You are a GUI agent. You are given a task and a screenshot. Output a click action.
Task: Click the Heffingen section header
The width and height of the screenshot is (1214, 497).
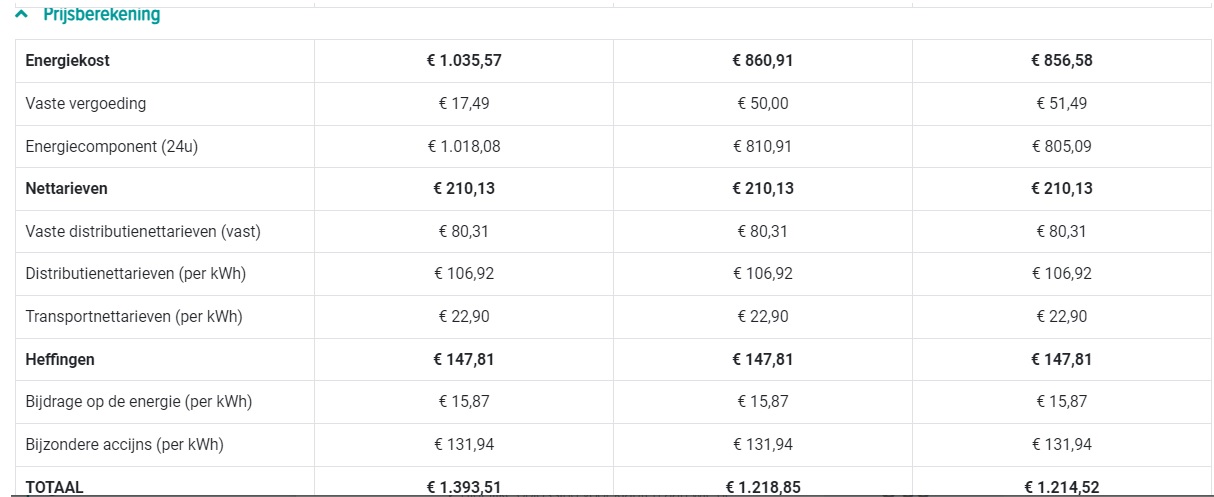(60, 359)
